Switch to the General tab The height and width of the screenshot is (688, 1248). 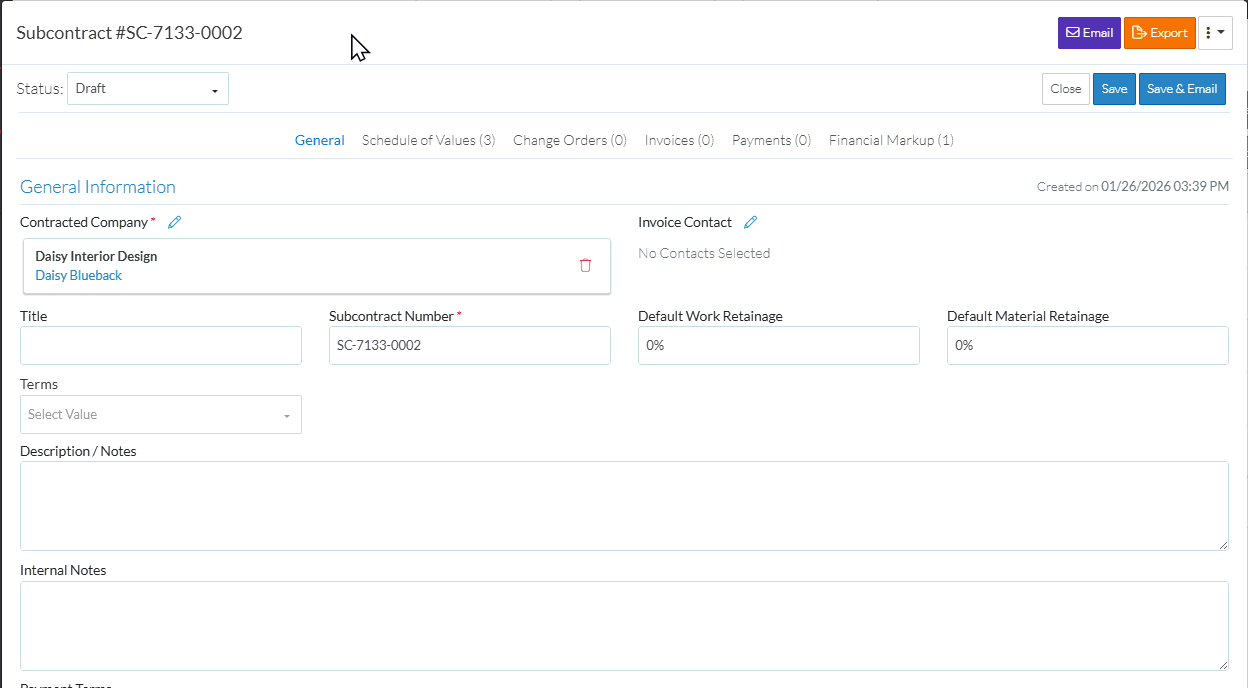pos(319,140)
